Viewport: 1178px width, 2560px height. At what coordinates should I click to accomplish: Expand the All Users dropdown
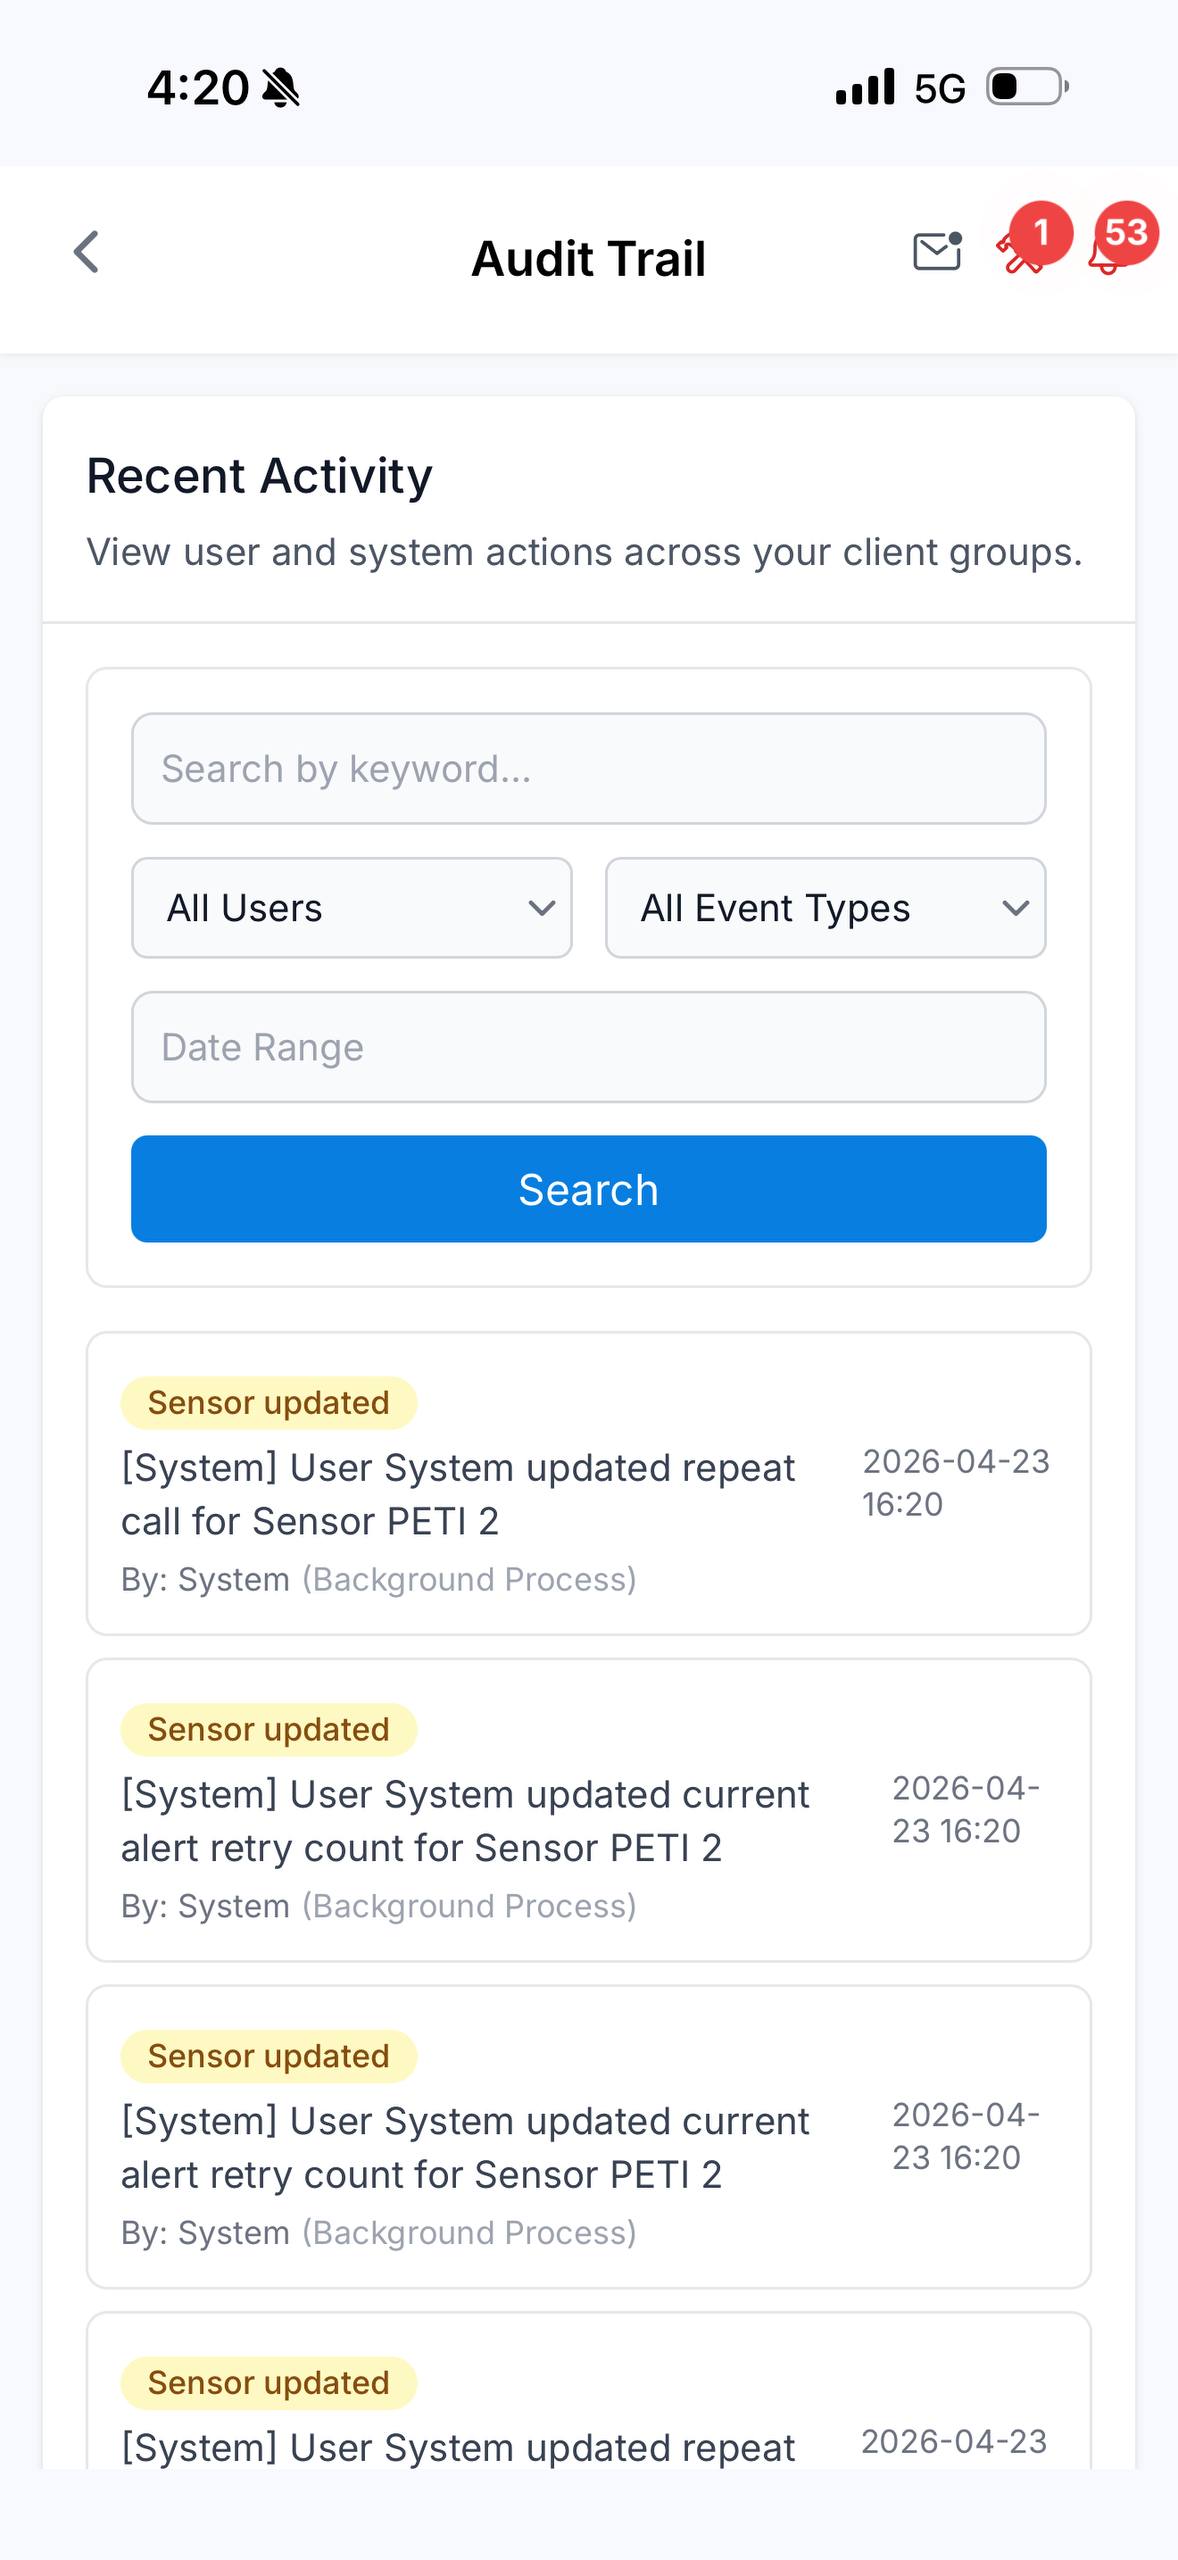352,908
